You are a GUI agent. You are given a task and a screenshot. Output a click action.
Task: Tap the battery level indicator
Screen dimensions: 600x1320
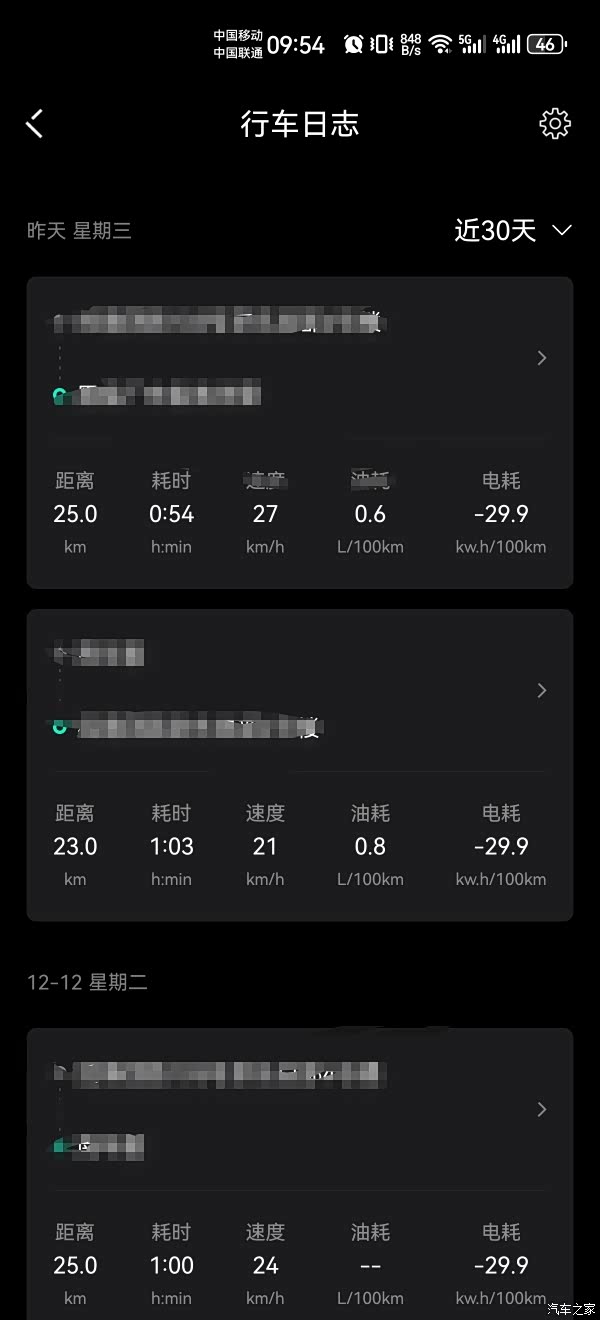tap(547, 44)
